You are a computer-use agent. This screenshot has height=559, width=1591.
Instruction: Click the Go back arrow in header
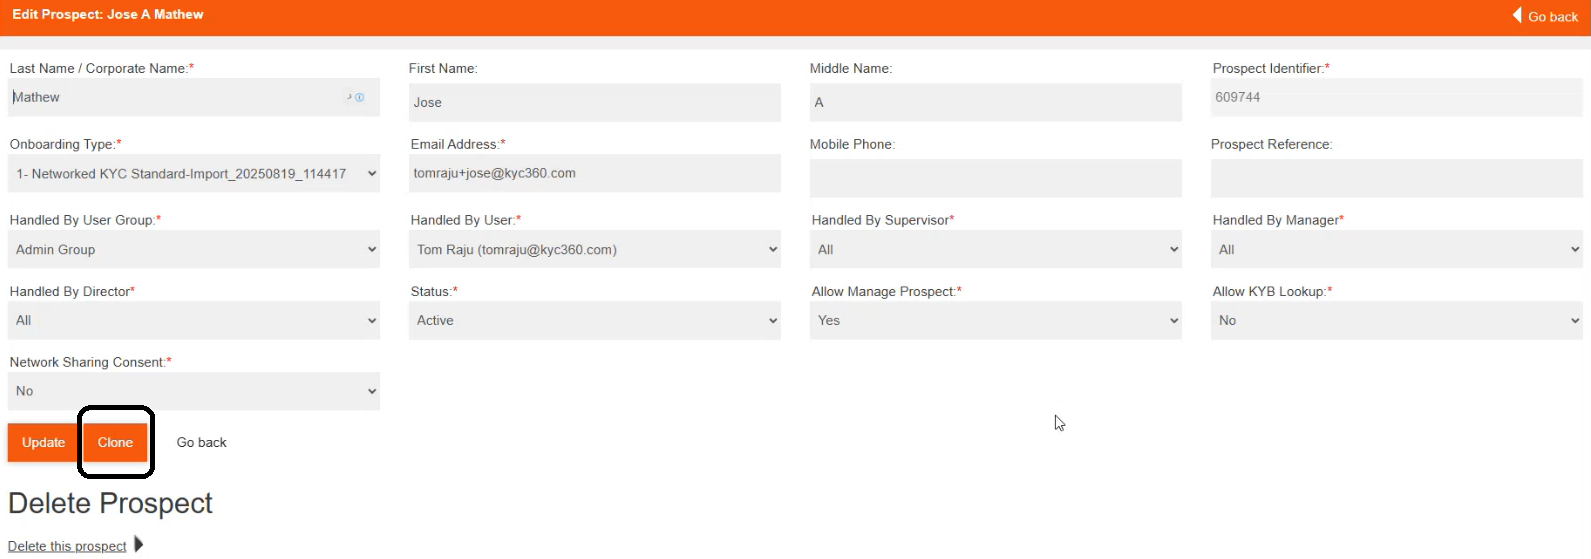point(1517,15)
